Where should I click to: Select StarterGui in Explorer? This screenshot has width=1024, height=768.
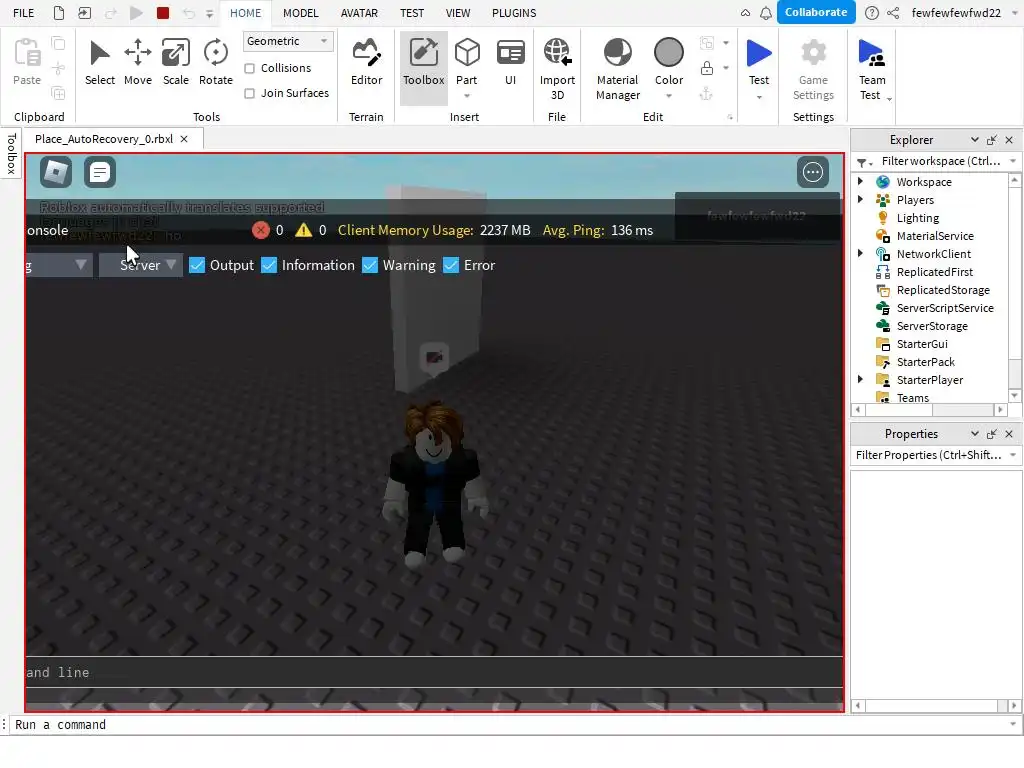point(921,344)
